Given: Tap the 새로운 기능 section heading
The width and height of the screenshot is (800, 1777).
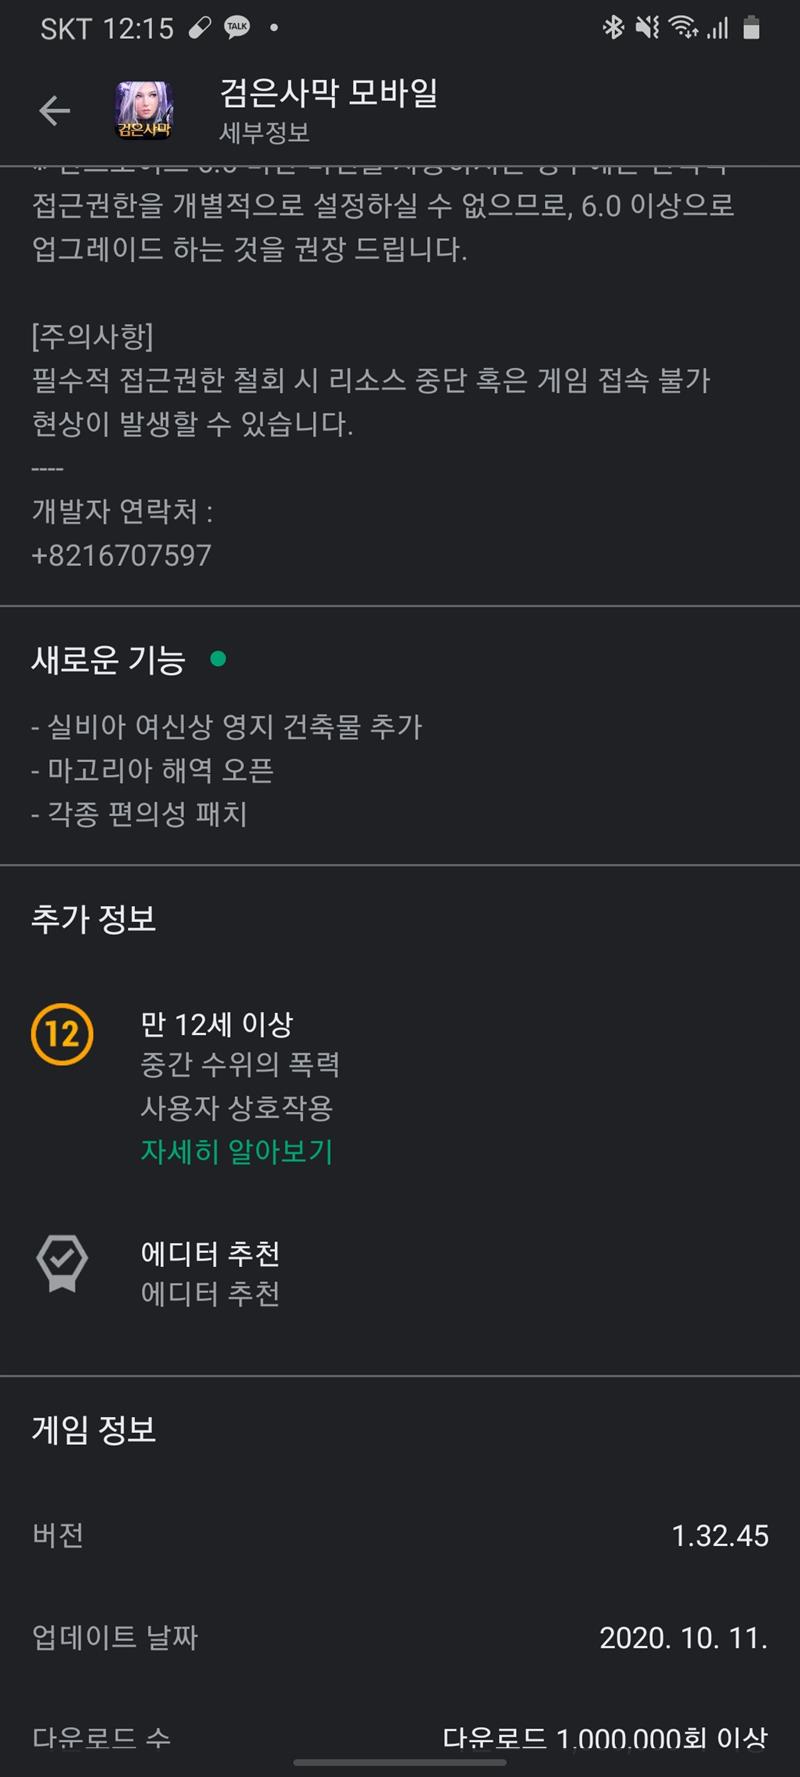Looking at the screenshot, I should pyautogui.click(x=108, y=660).
